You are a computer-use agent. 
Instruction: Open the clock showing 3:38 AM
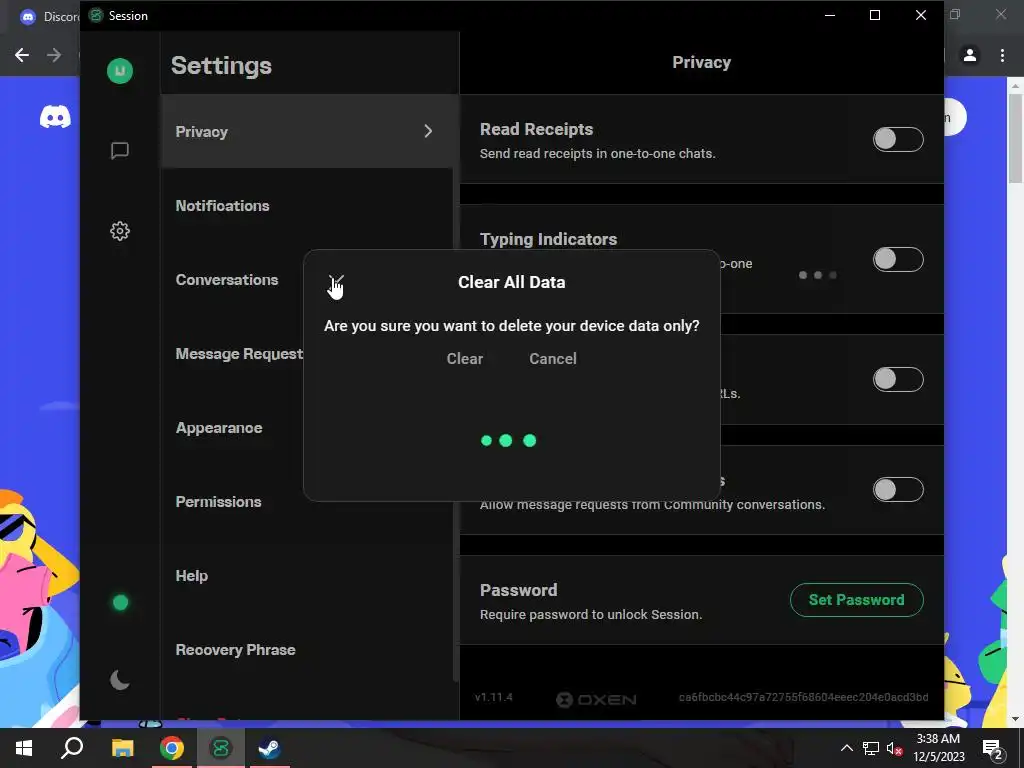938,748
